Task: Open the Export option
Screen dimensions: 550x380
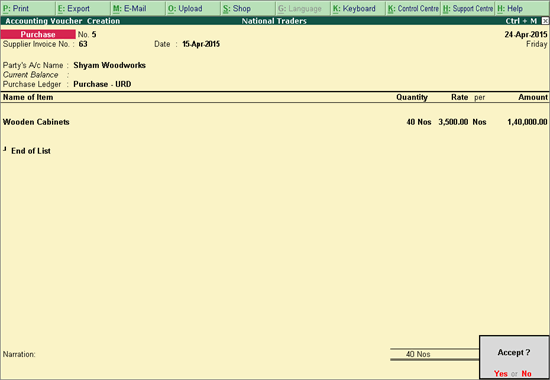Action: [83, 8]
